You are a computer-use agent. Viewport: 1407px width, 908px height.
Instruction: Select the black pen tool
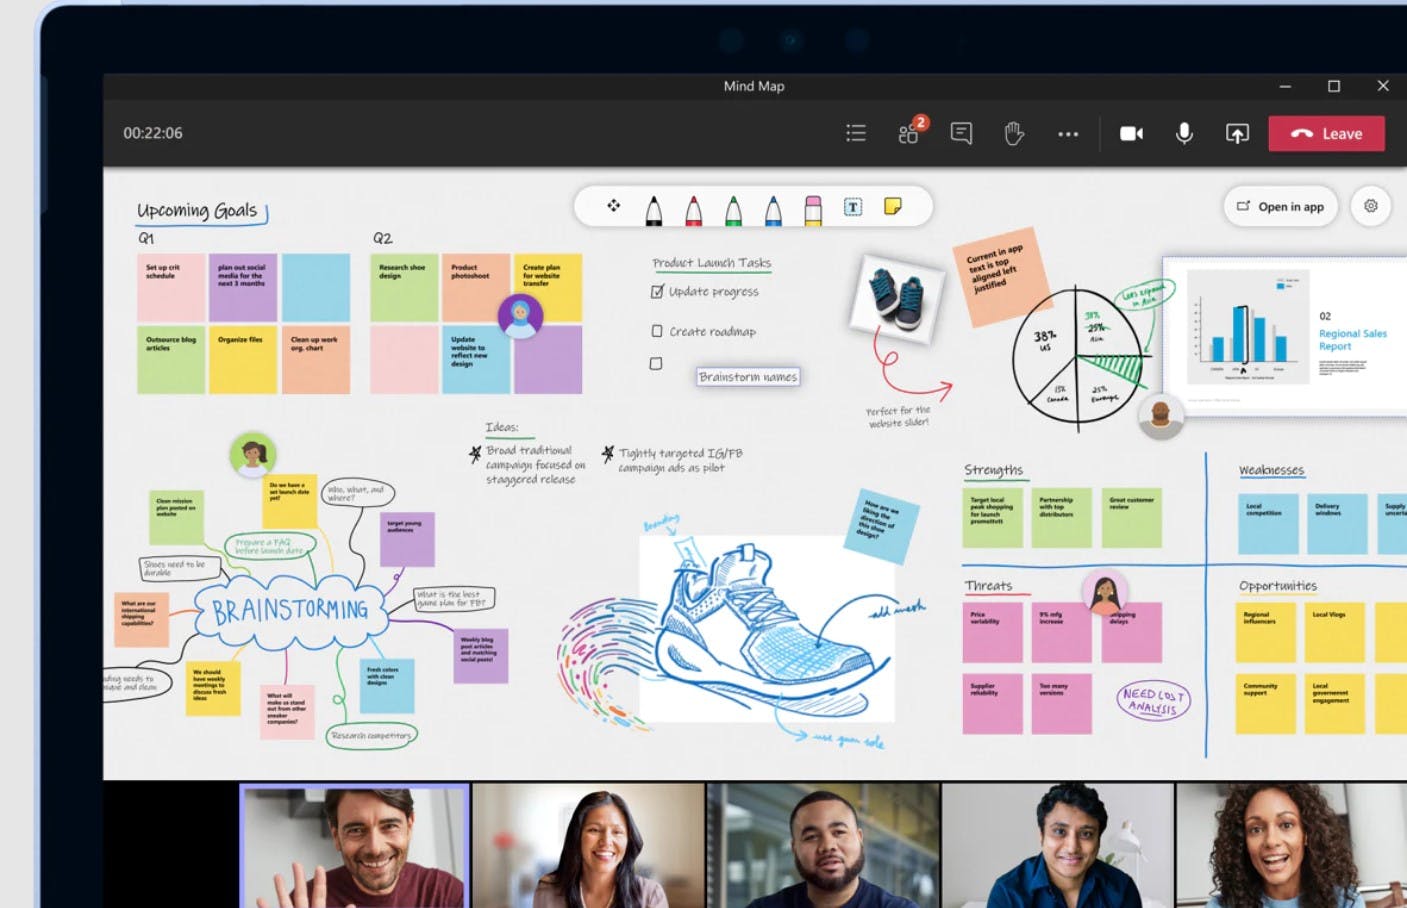(654, 206)
